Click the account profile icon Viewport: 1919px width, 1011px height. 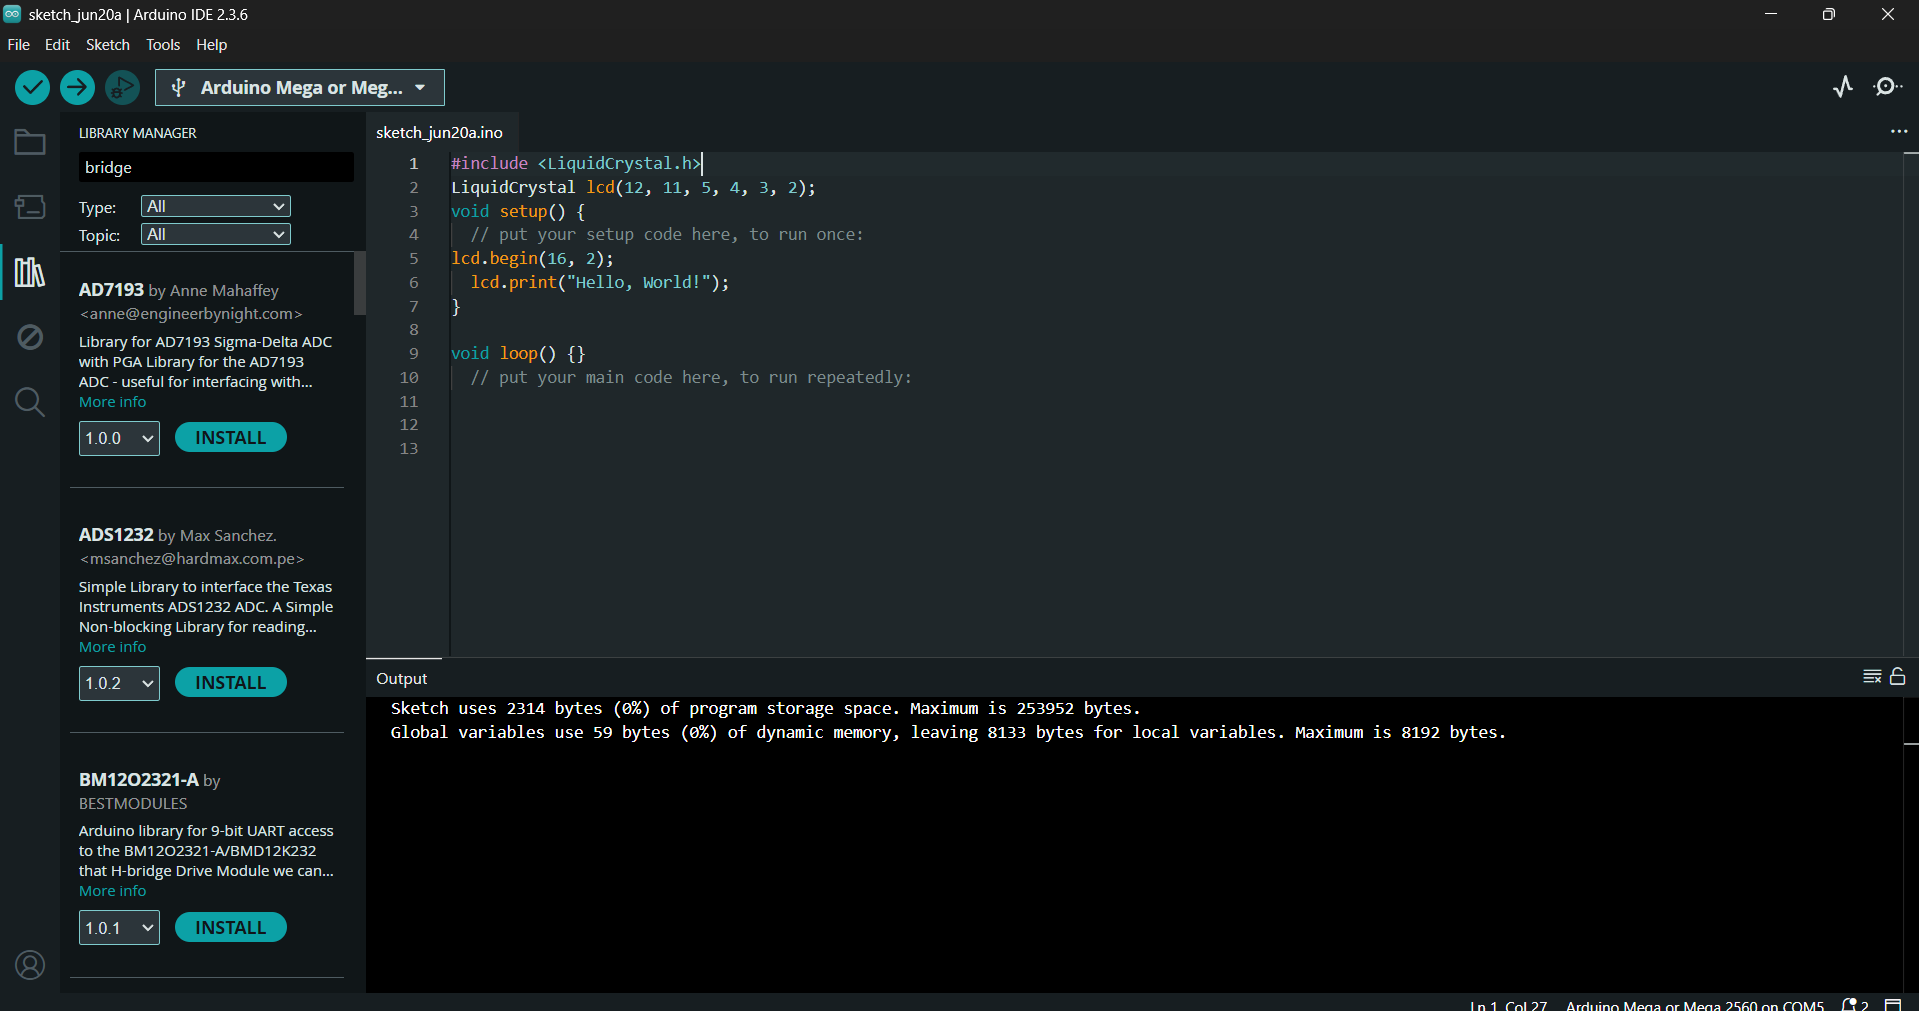30,965
